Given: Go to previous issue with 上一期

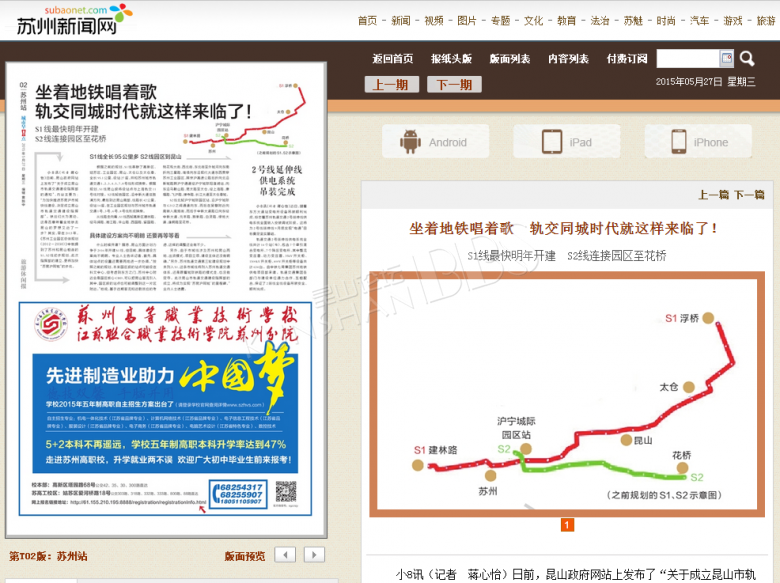Looking at the screenshot, I should 391,85.
